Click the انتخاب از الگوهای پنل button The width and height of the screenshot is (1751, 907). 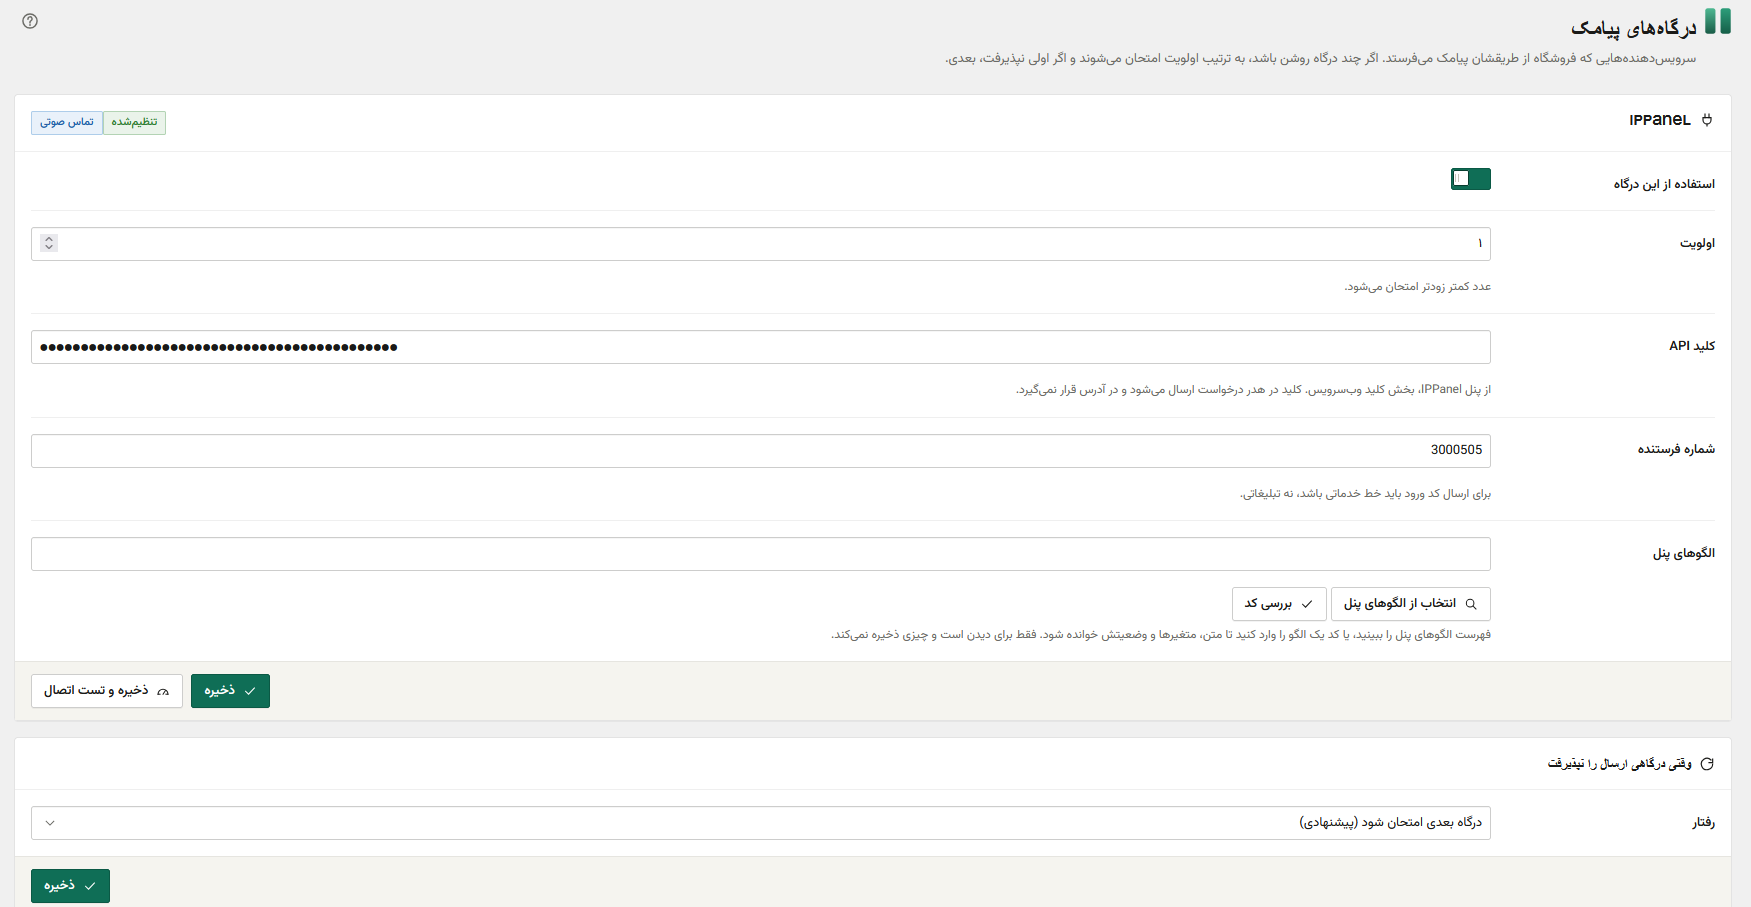coord(1411,604)
